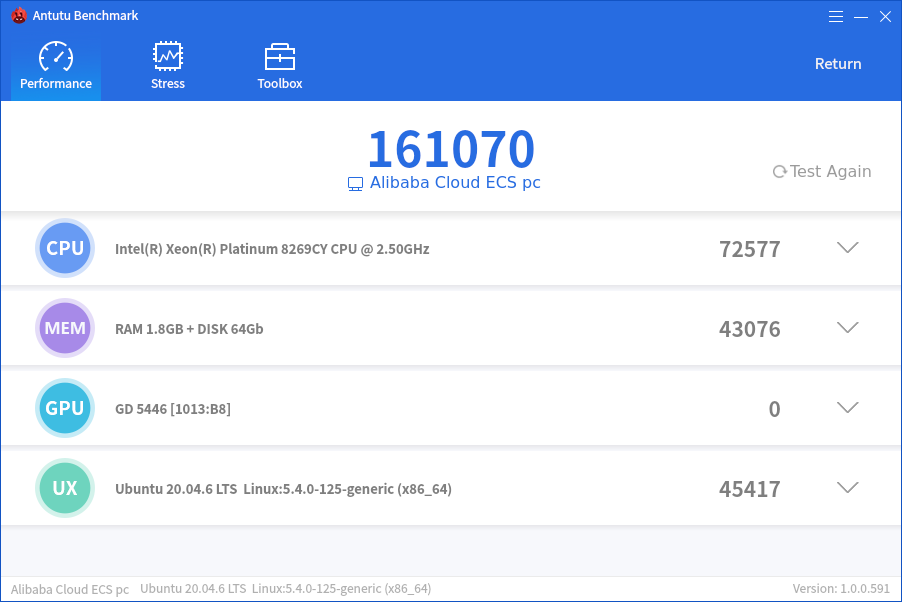This screenshot has width=902, height=602.
Task: Click the CPU round badge icon
Action: coord(65,248)
